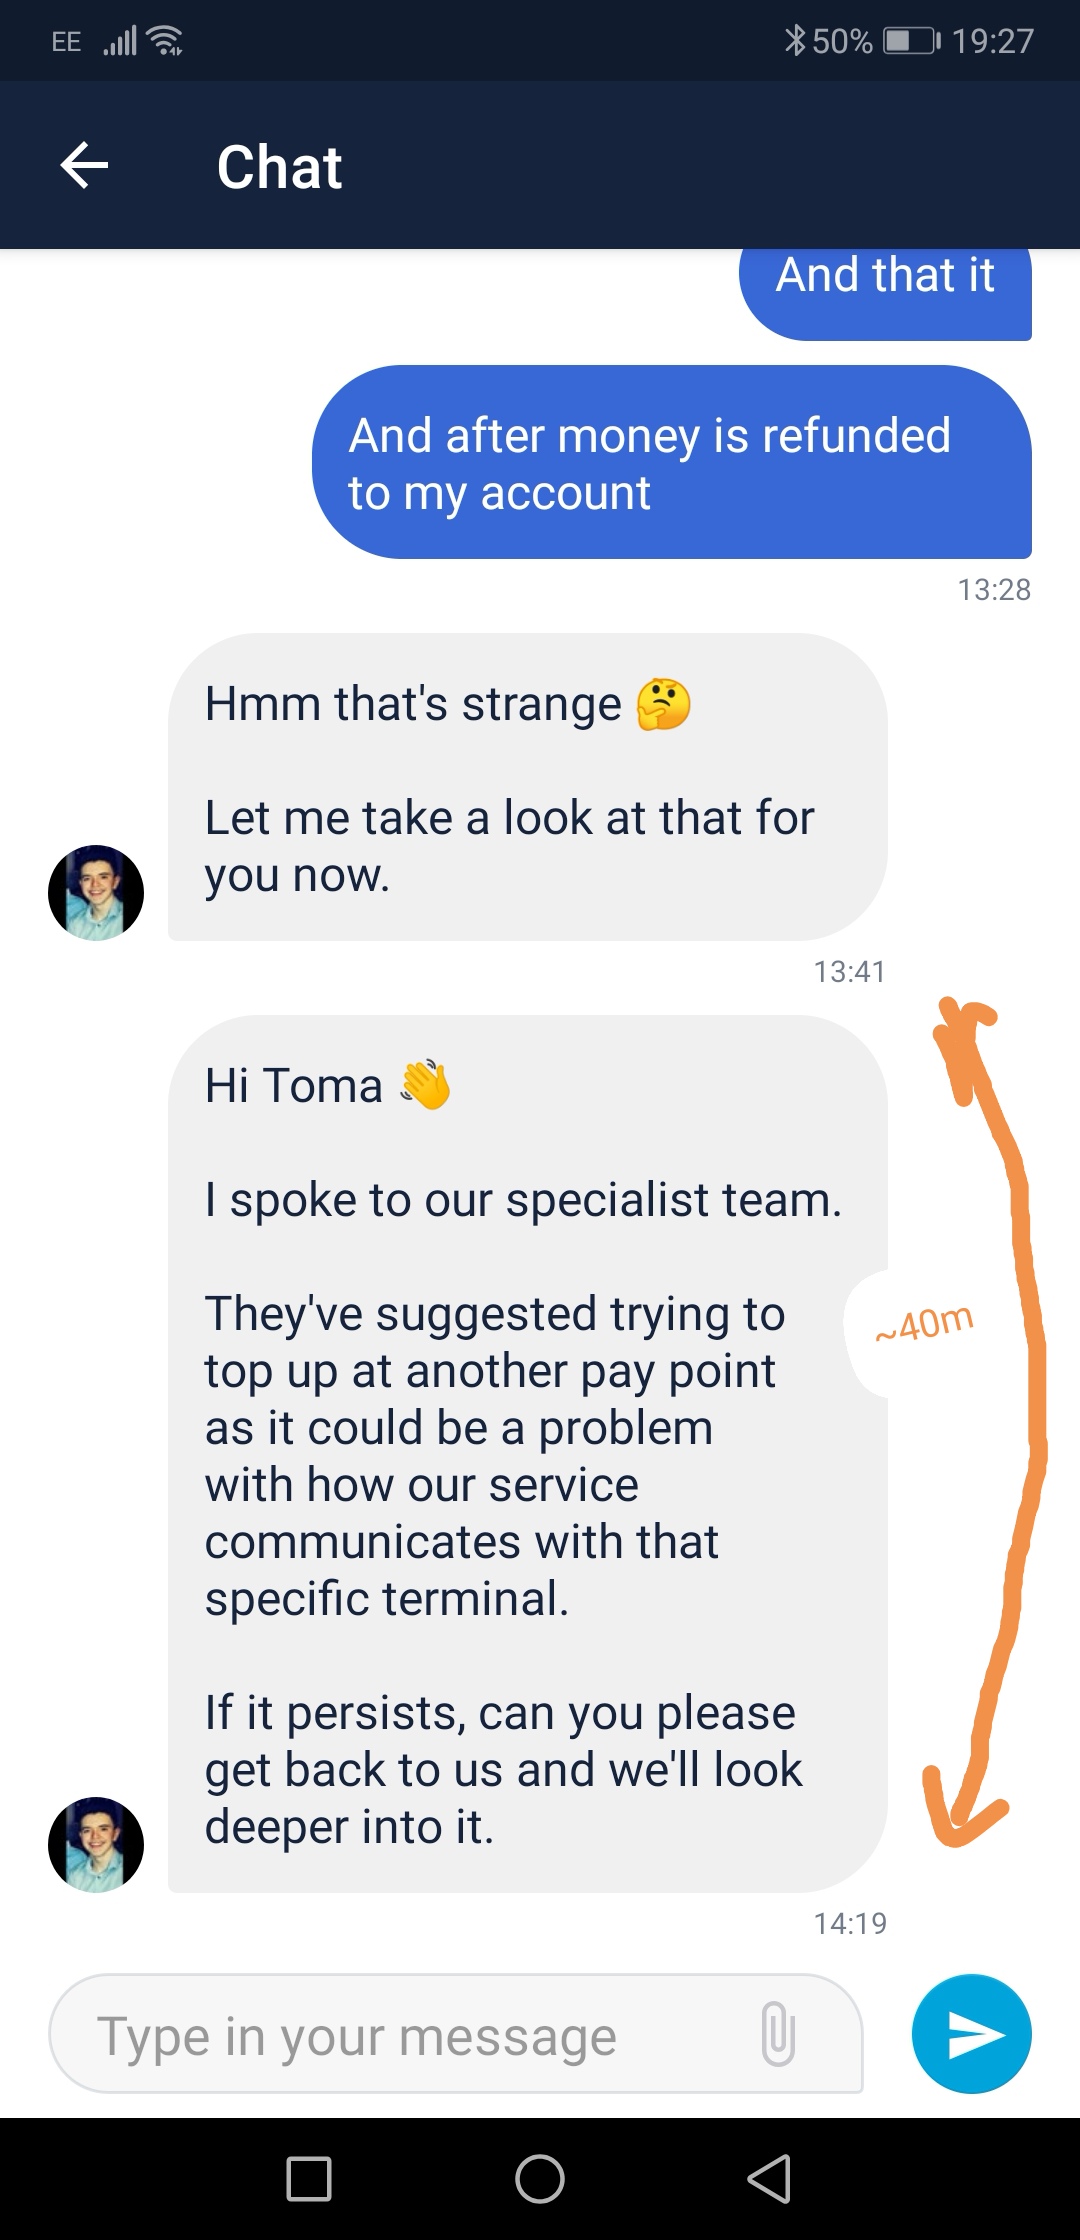
Task: Tap Android home circle button
Action: point(540,2179)
